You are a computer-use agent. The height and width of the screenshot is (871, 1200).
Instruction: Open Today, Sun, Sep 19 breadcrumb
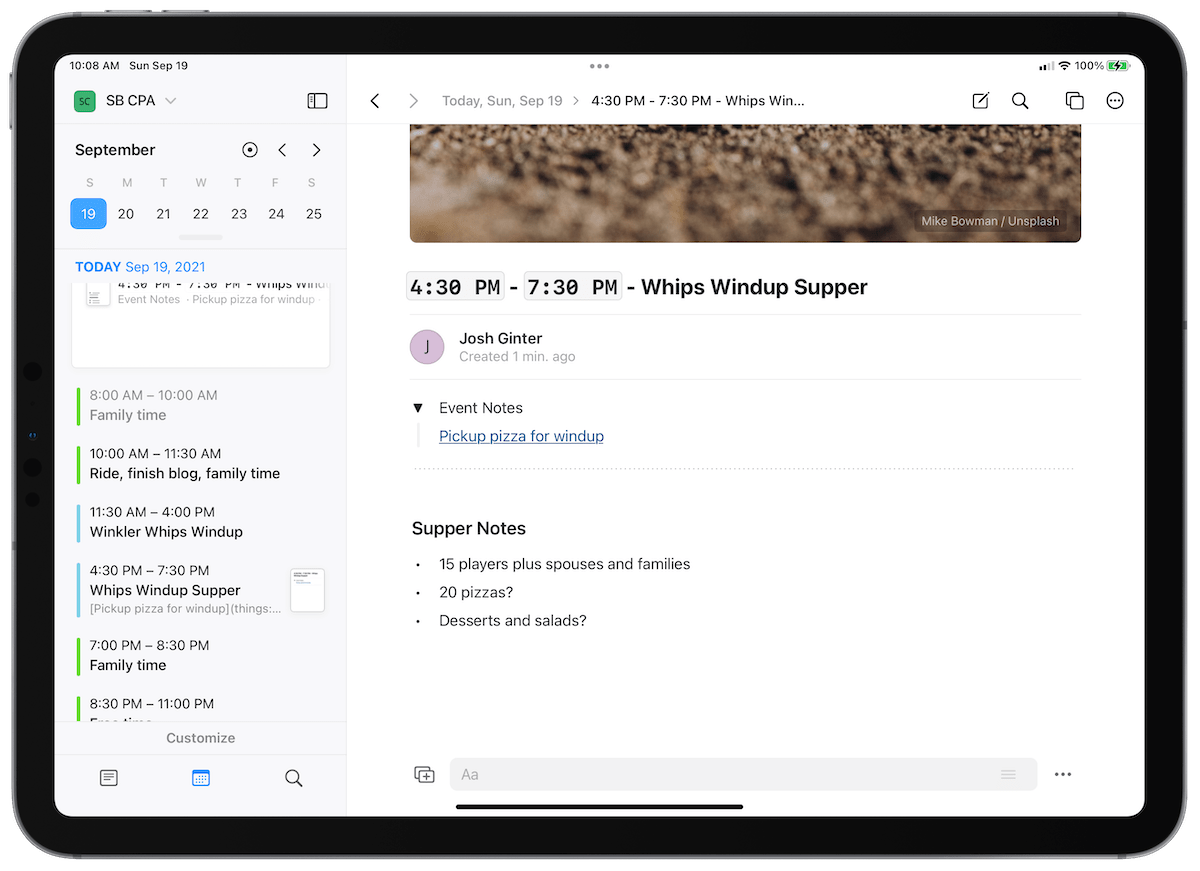(502, 101)
